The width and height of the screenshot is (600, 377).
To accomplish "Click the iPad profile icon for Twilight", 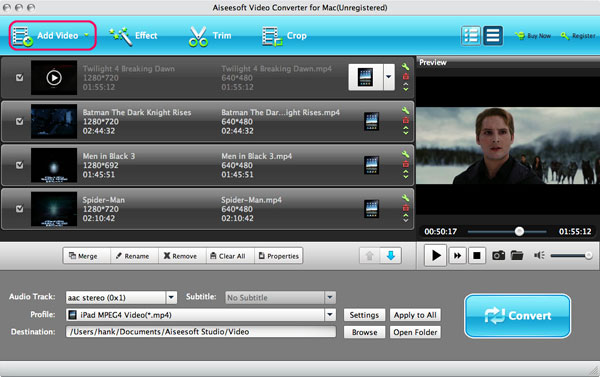I will pos(365,77).
